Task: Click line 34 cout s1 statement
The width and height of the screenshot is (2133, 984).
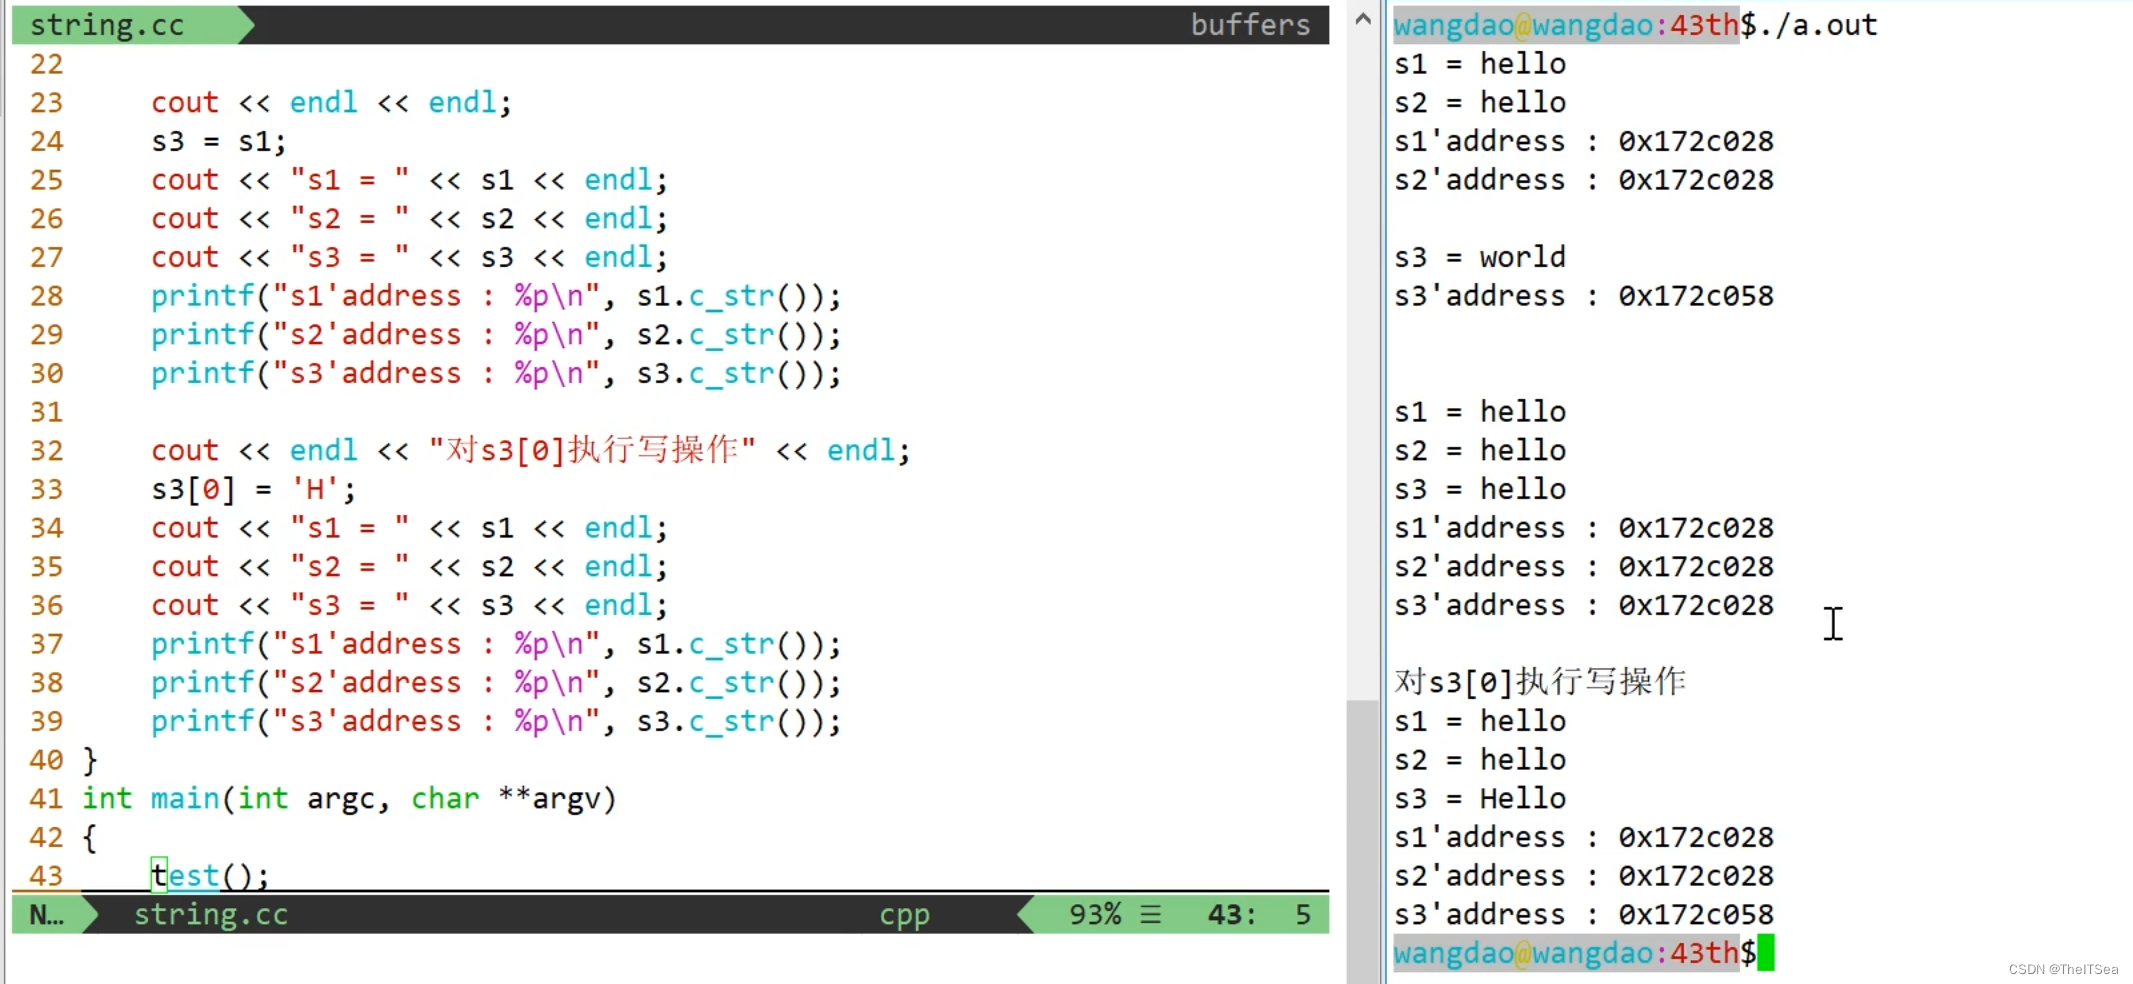Action: [x=409, y=528]
